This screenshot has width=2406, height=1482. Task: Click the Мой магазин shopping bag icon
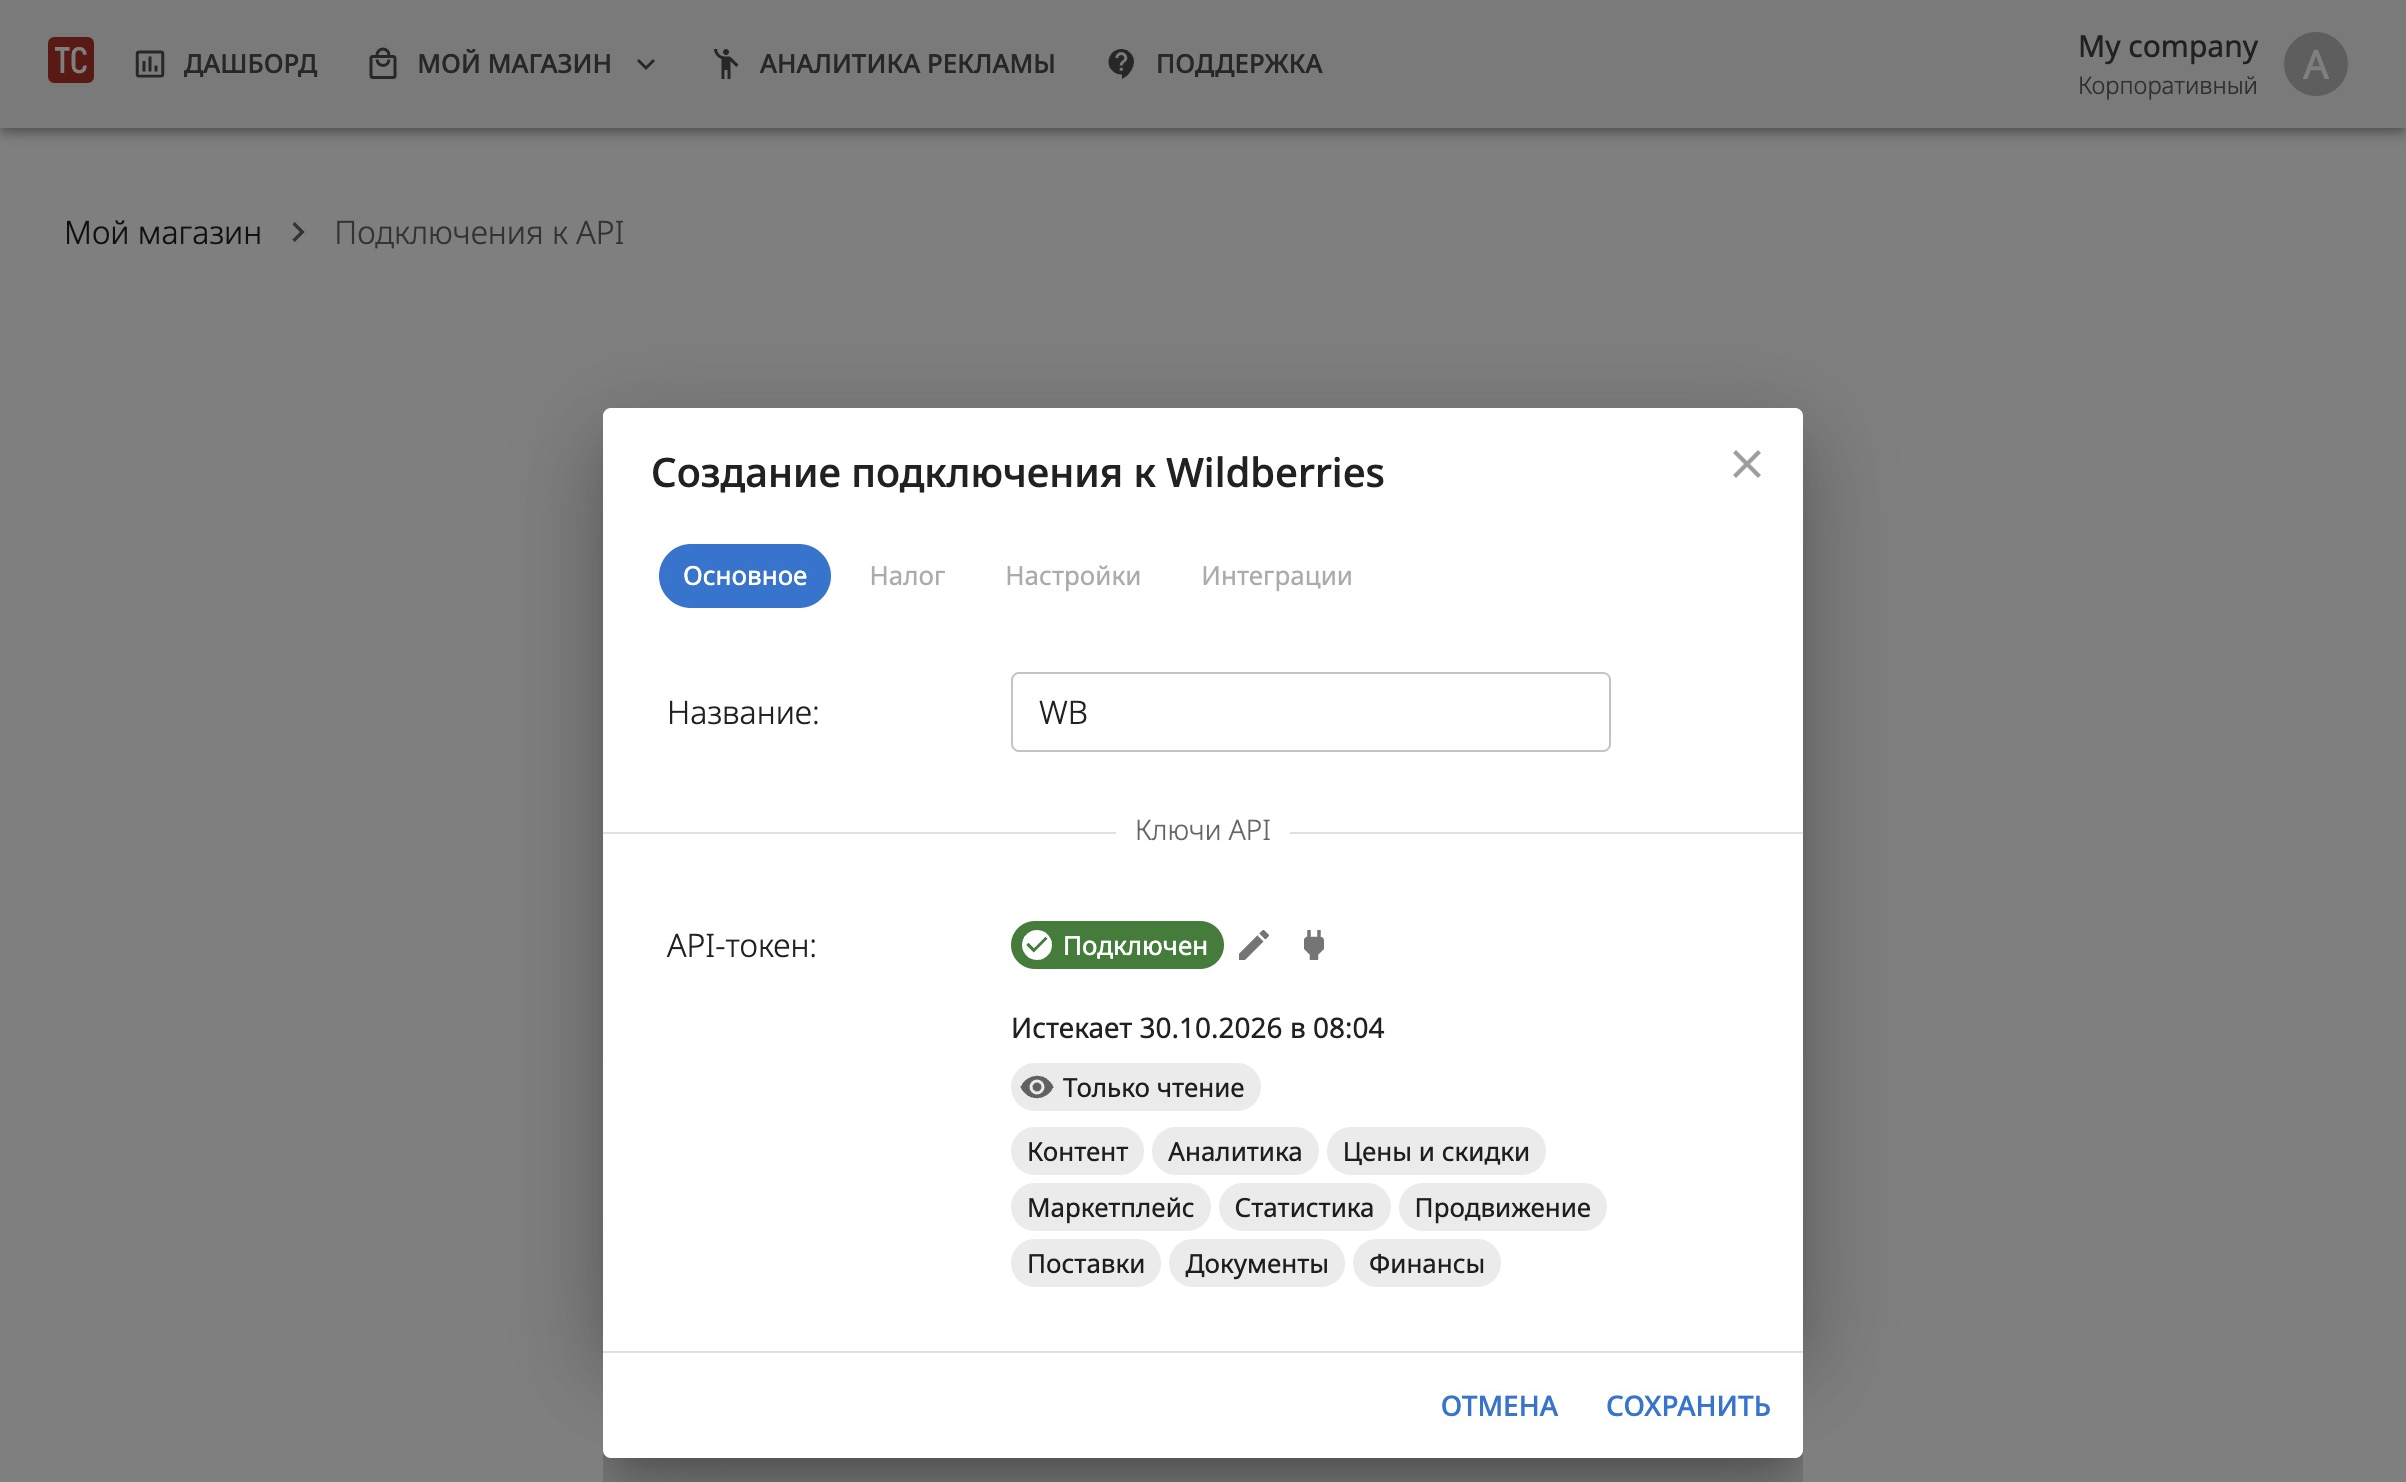pos(383,64)
